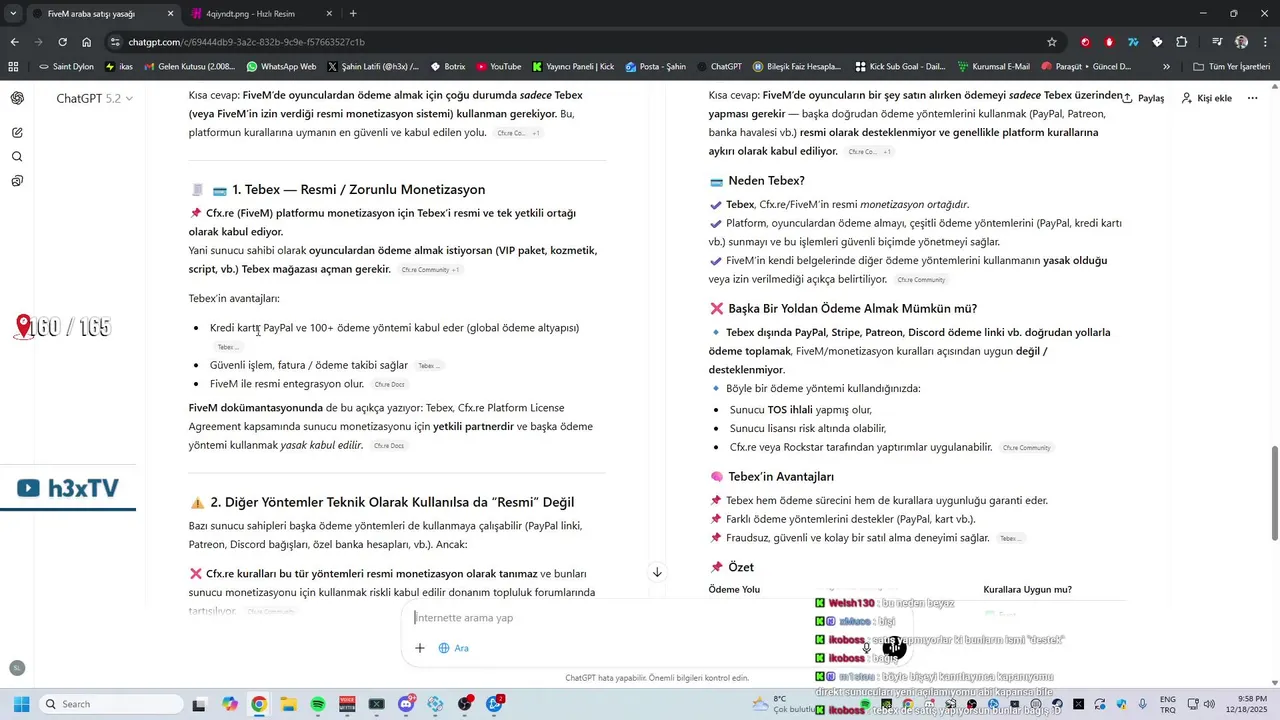
Task: Open Chrome from the taskbar
Action: pyautogui.click(x=259, y=704)
